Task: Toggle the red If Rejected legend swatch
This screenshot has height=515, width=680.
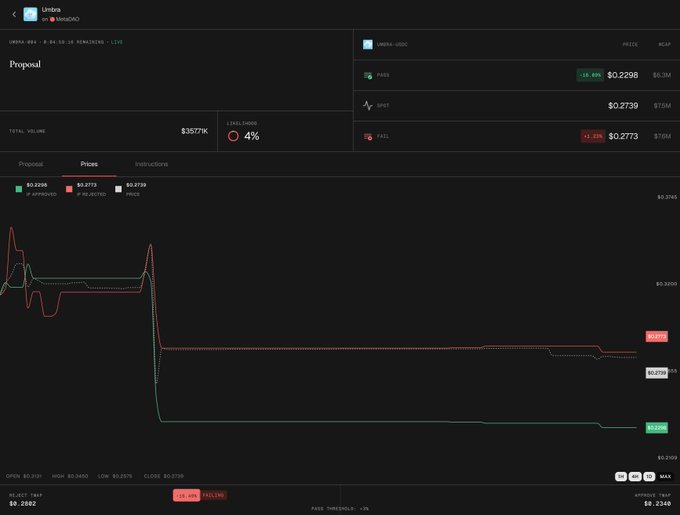Action: click(x=69, y=189)
